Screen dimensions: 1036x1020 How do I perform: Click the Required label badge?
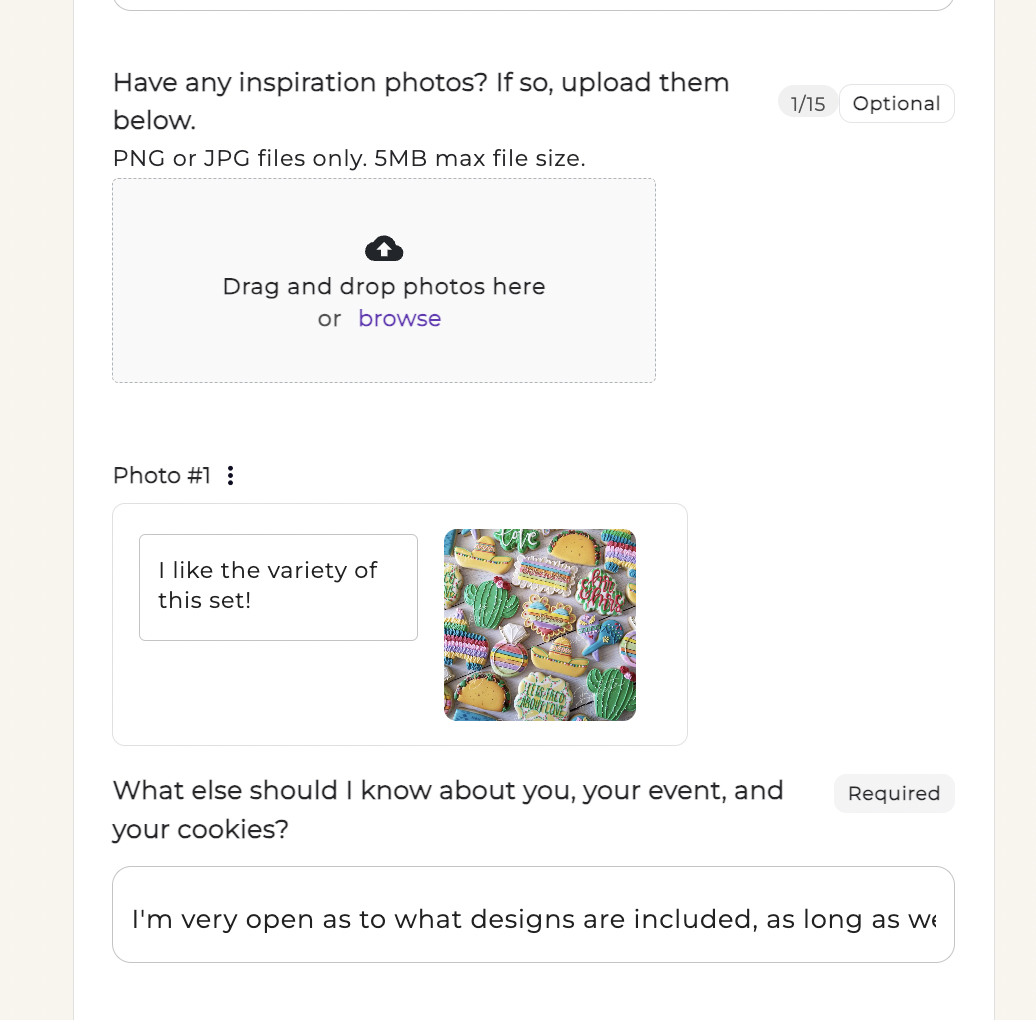[894, 793]
